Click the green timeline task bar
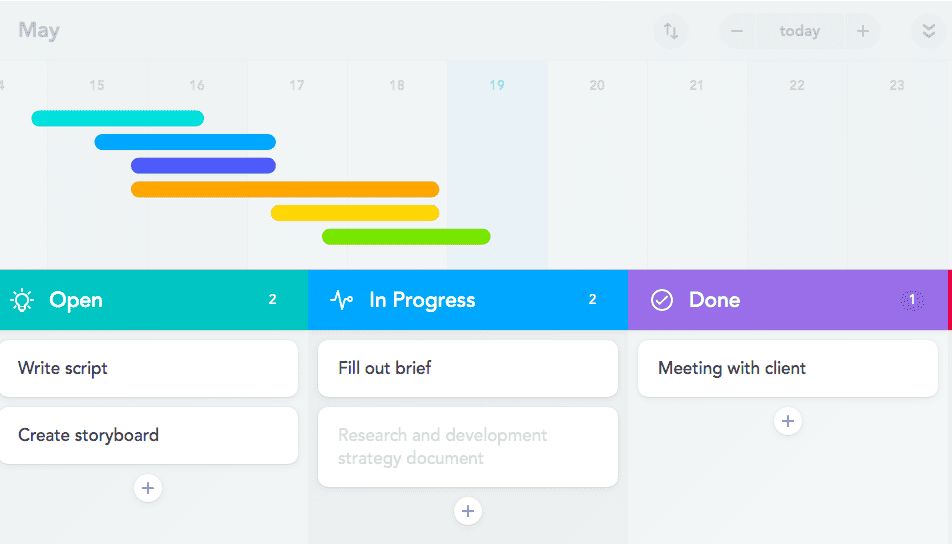Screen dimensions: 952x544 click(x=406, y=237)
